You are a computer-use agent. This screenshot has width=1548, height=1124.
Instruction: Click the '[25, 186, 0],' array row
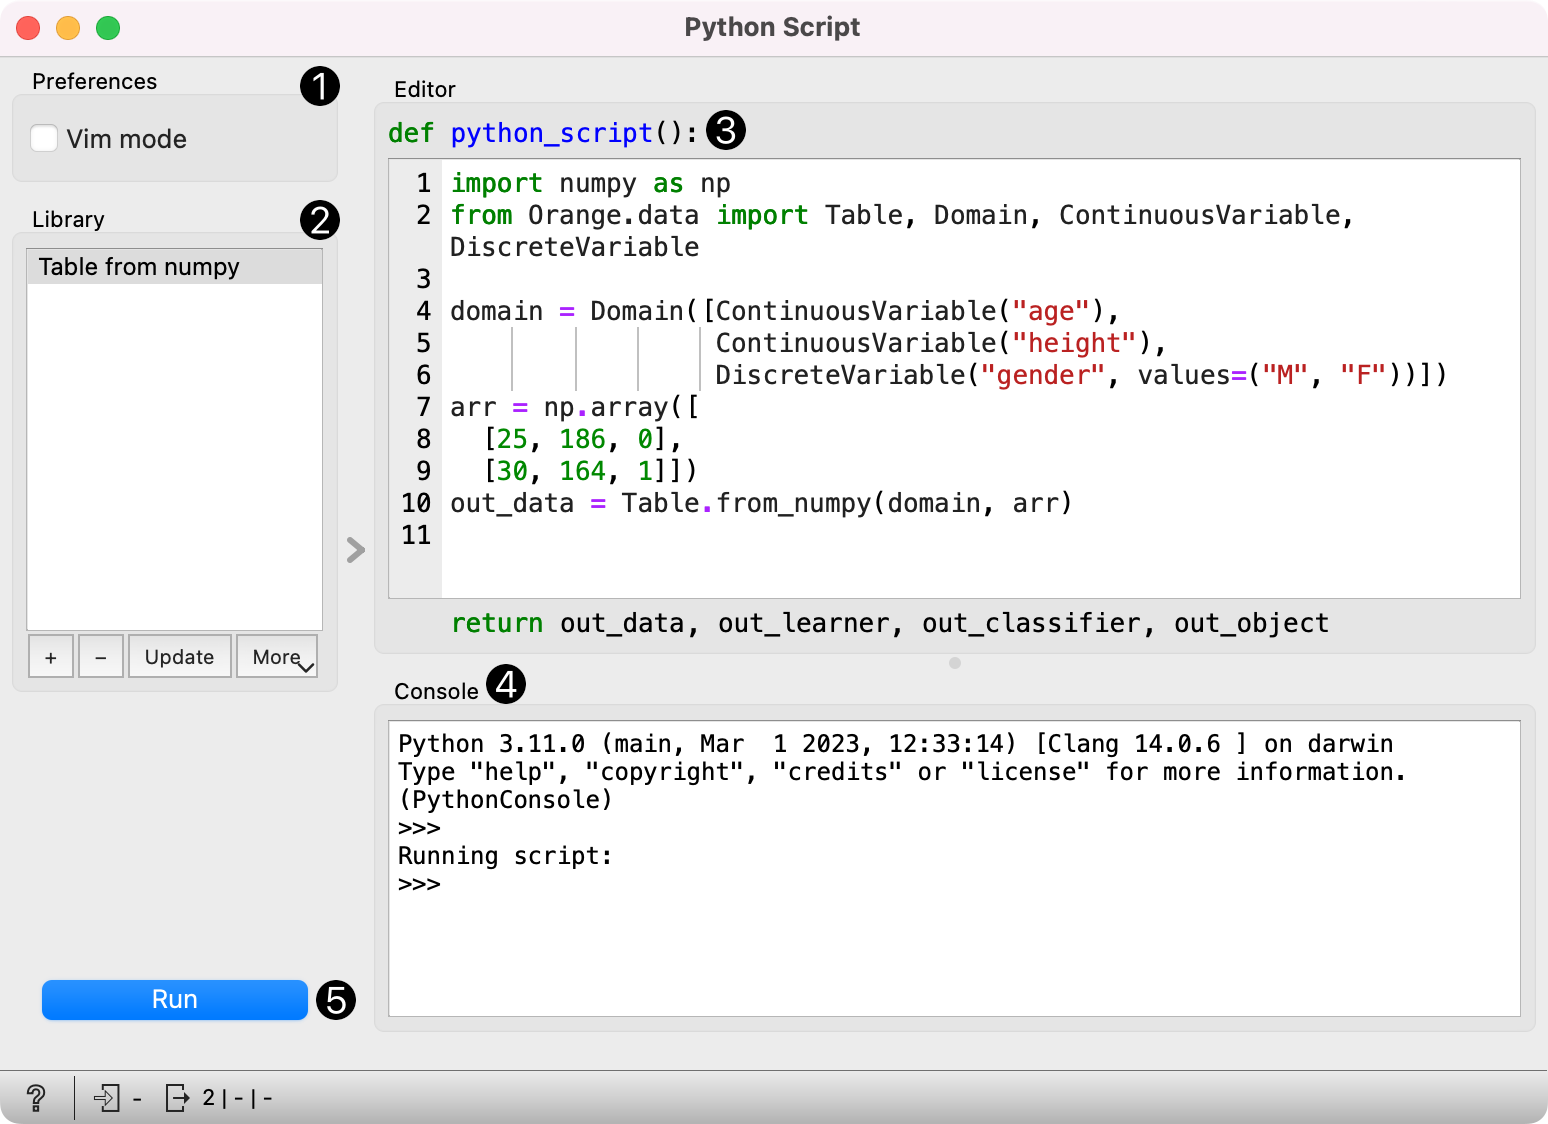click(x=583, y=440)
